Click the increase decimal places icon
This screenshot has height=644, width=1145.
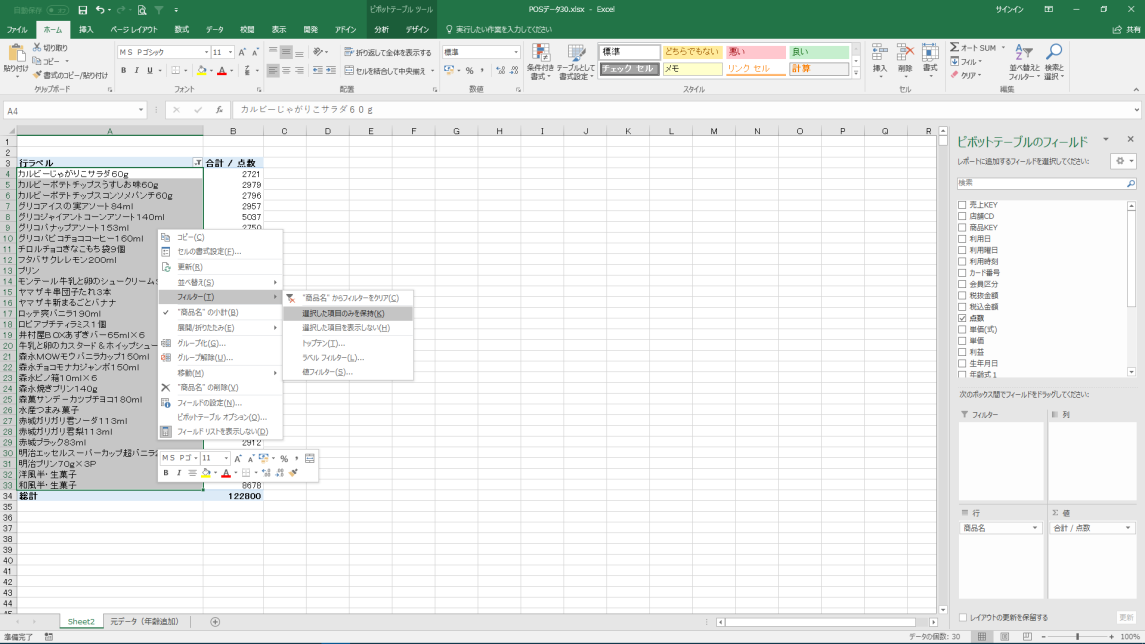point(500,71)
